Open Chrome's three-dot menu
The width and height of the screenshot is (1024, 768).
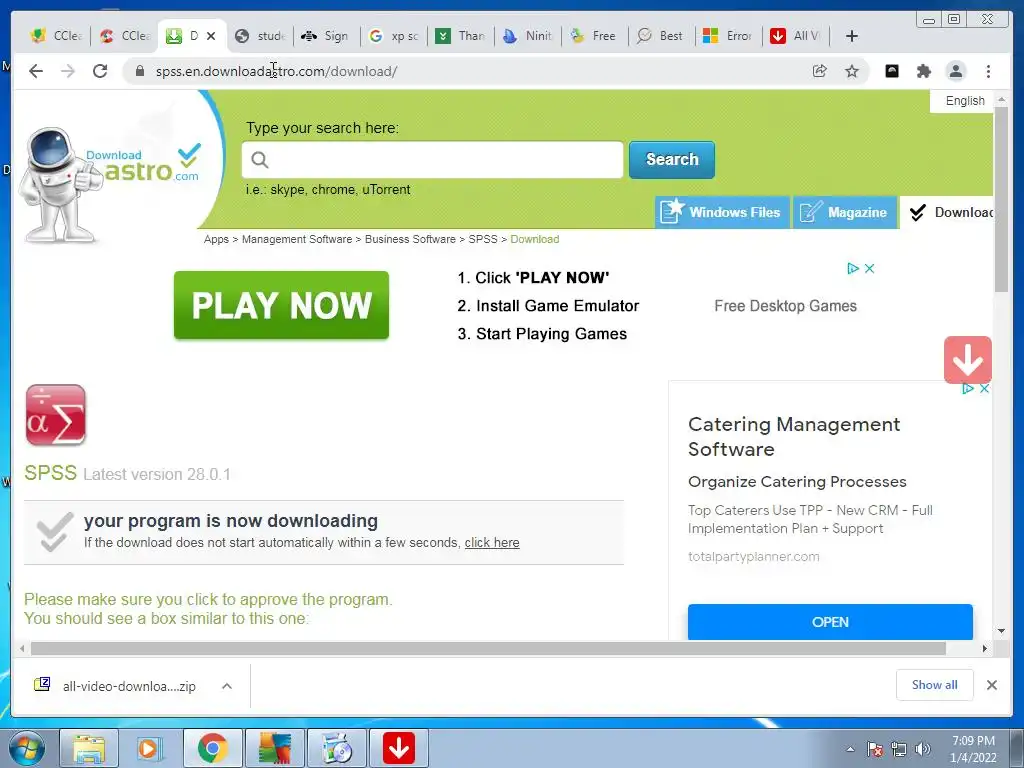click(x=988, y=71)
